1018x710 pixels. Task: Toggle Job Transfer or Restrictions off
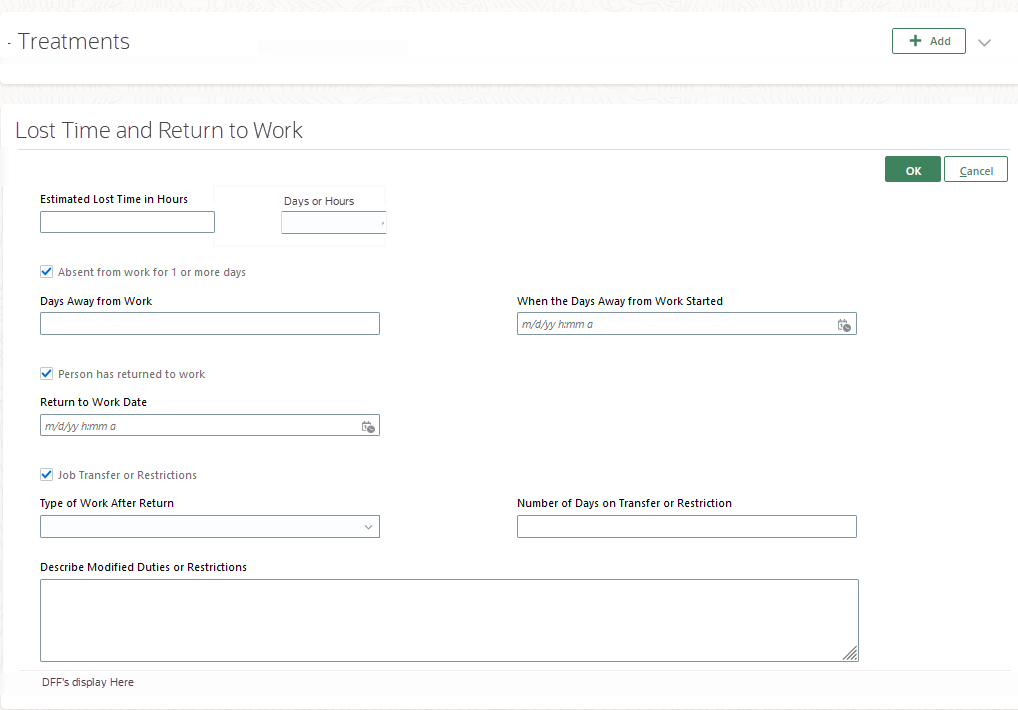point(46,474)
